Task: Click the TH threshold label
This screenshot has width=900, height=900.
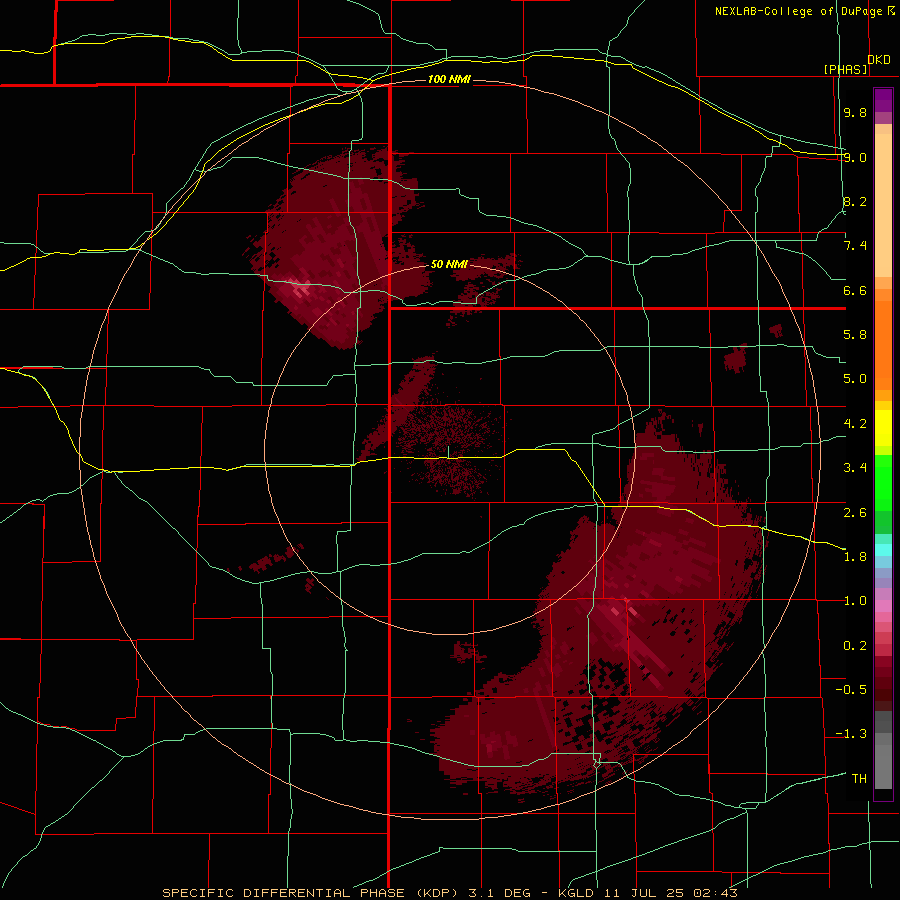Action: tap(859, 779)
